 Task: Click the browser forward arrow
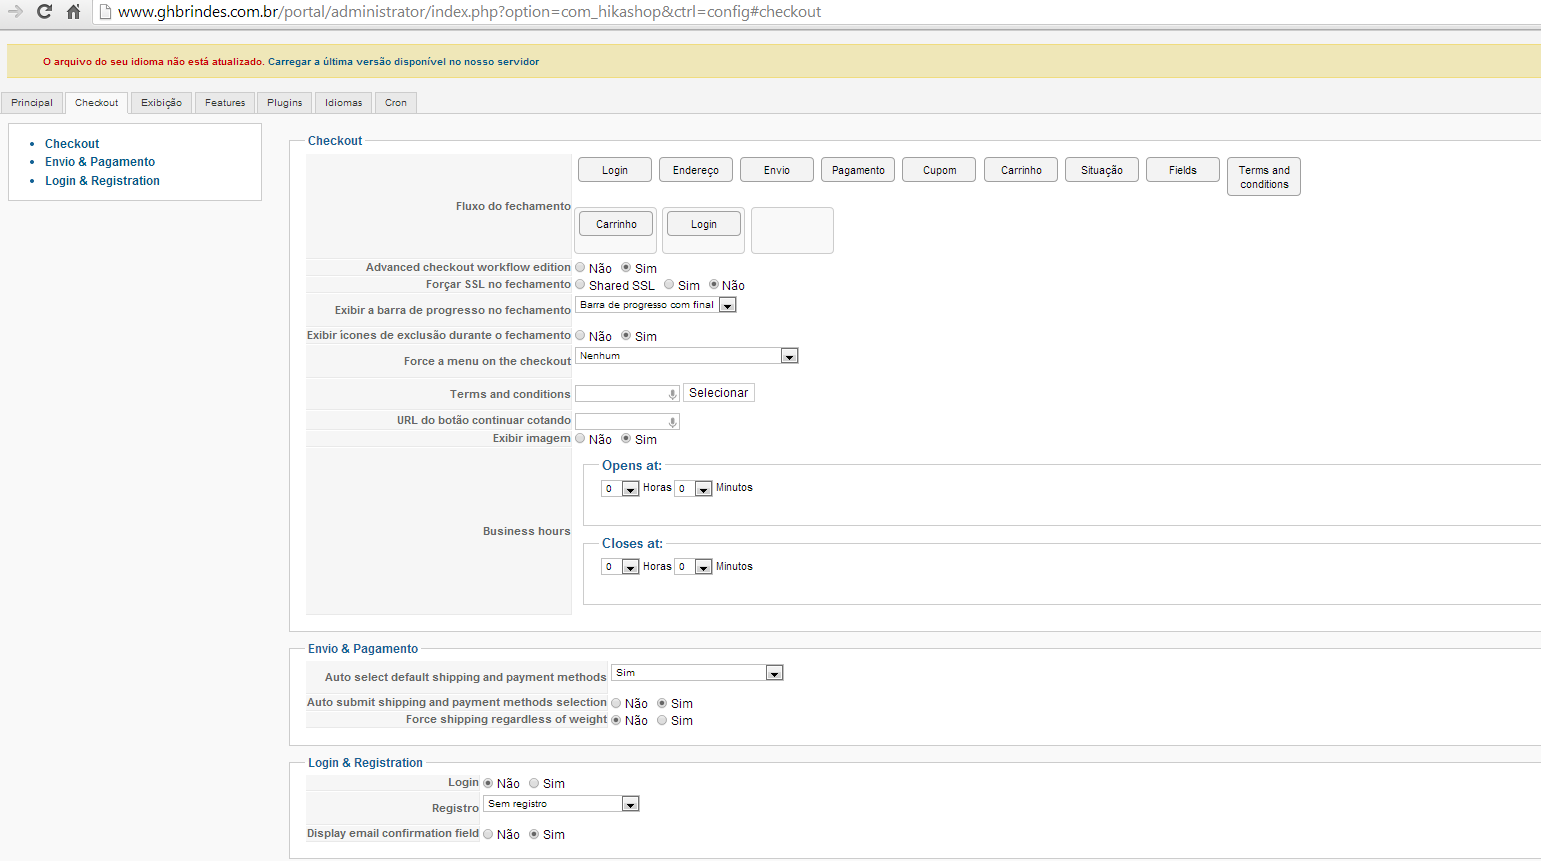tap(15, 12)
